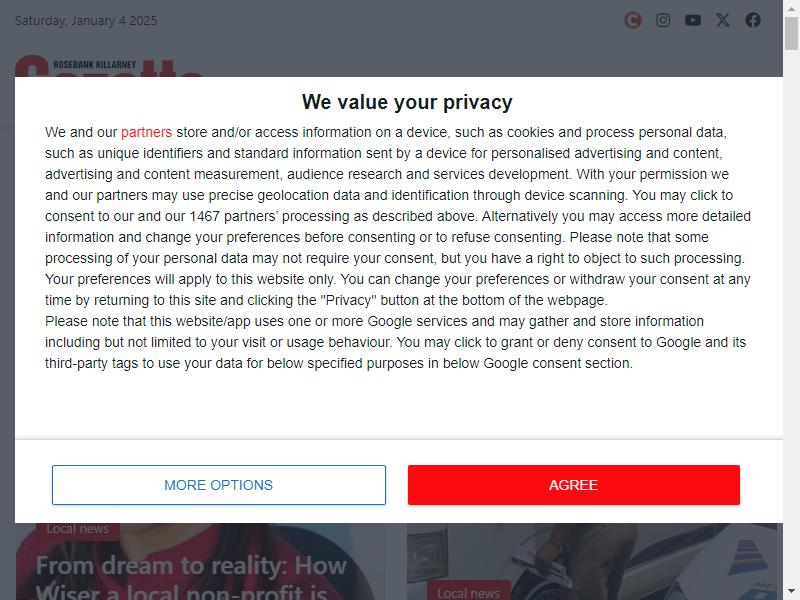Viewport: 800px width, 600px height.
Task: Select the Local news tag on right article
Action: [468, 592]
